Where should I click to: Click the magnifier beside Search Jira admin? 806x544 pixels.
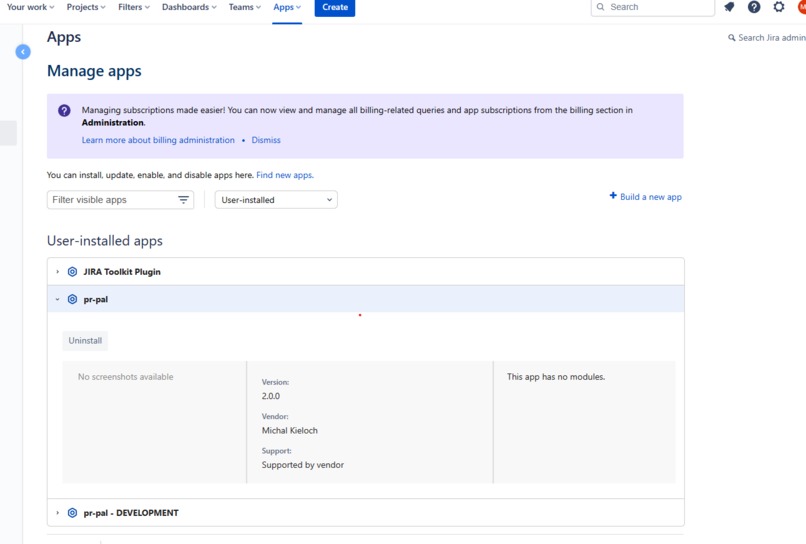tap(731, 38)
